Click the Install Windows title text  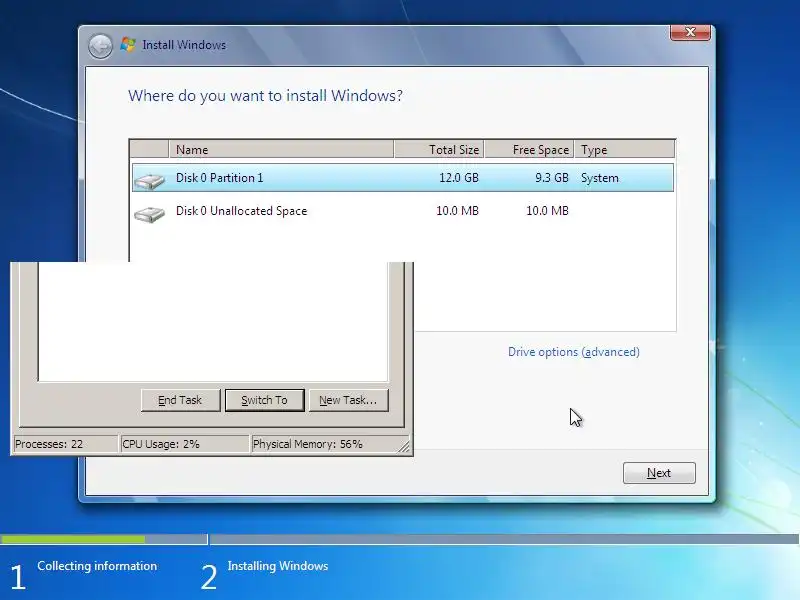click(184, 45)
